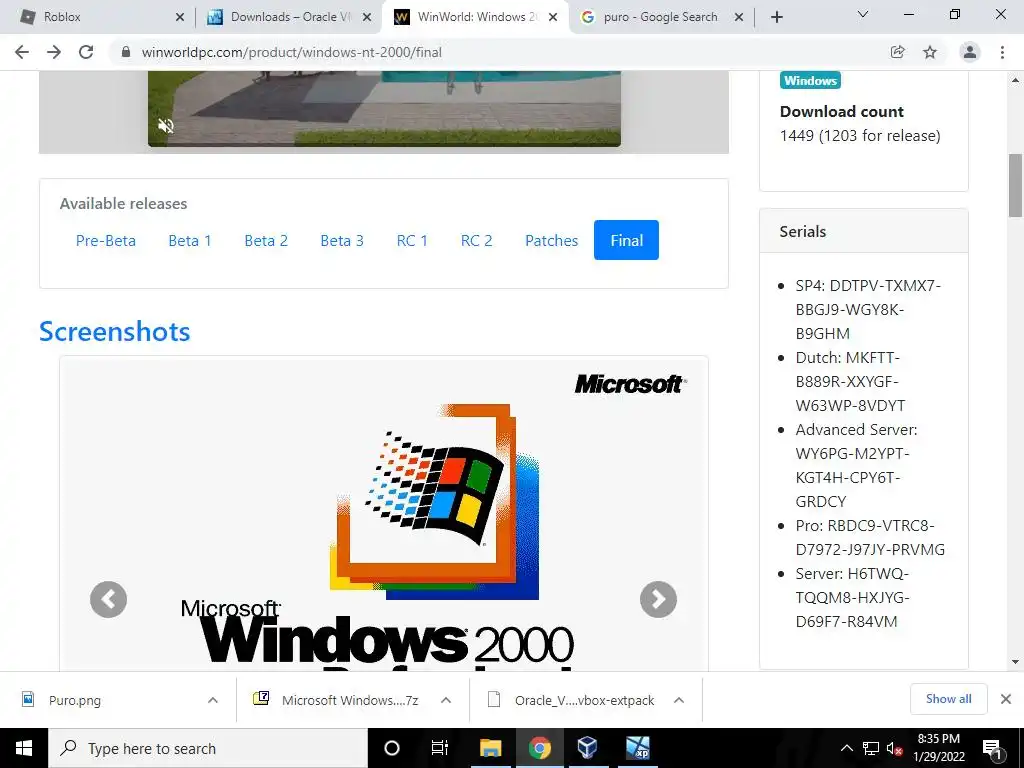Select the Final release button
Viewport: 1024px width, 768px height.
(626, 240)
